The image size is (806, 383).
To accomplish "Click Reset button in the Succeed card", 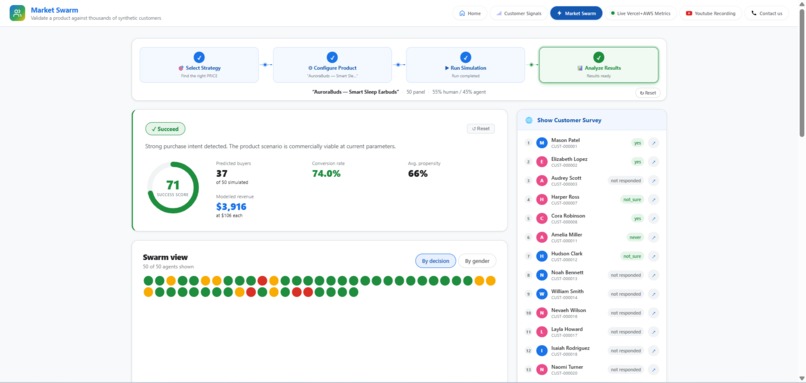I will click(481, 129).
